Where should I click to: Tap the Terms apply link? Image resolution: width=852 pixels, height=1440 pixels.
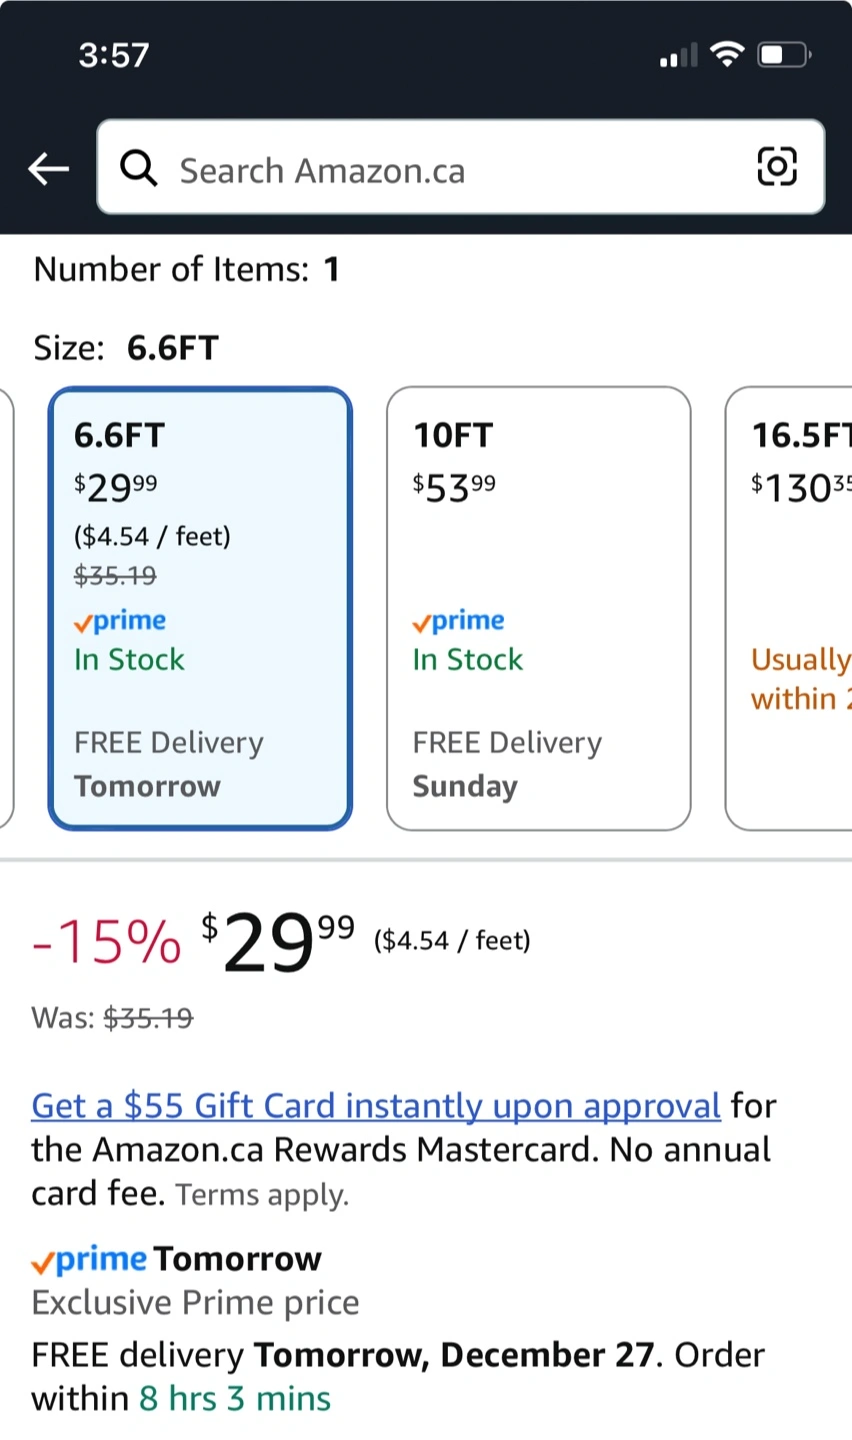coord(262,1195)
